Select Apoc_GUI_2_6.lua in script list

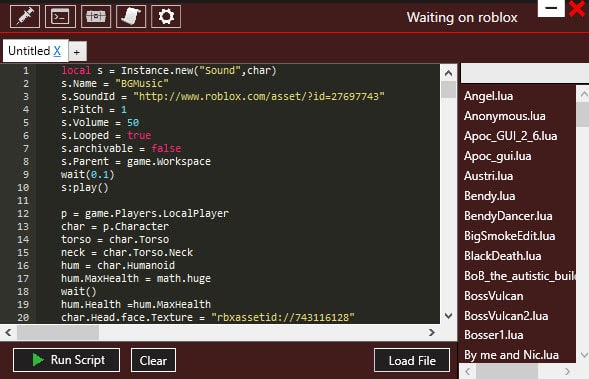coord(510,136)
